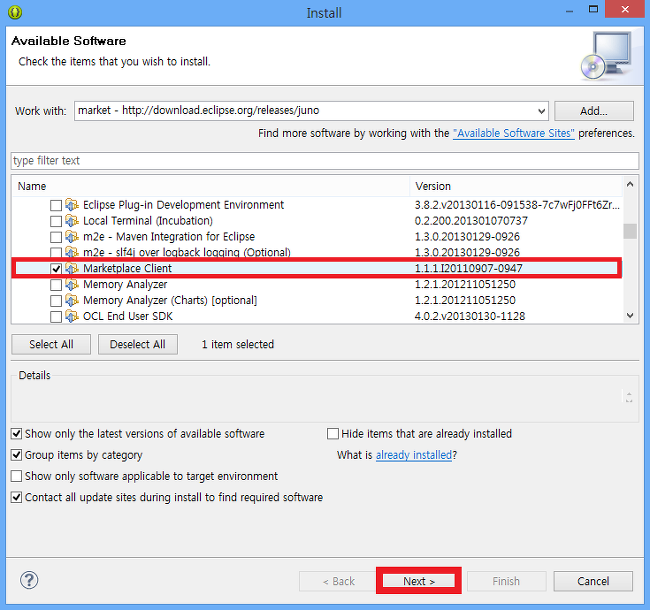Enable Show only software applicable to target environment
This screenshot has width=650, height=610.
tap(16, 476)
